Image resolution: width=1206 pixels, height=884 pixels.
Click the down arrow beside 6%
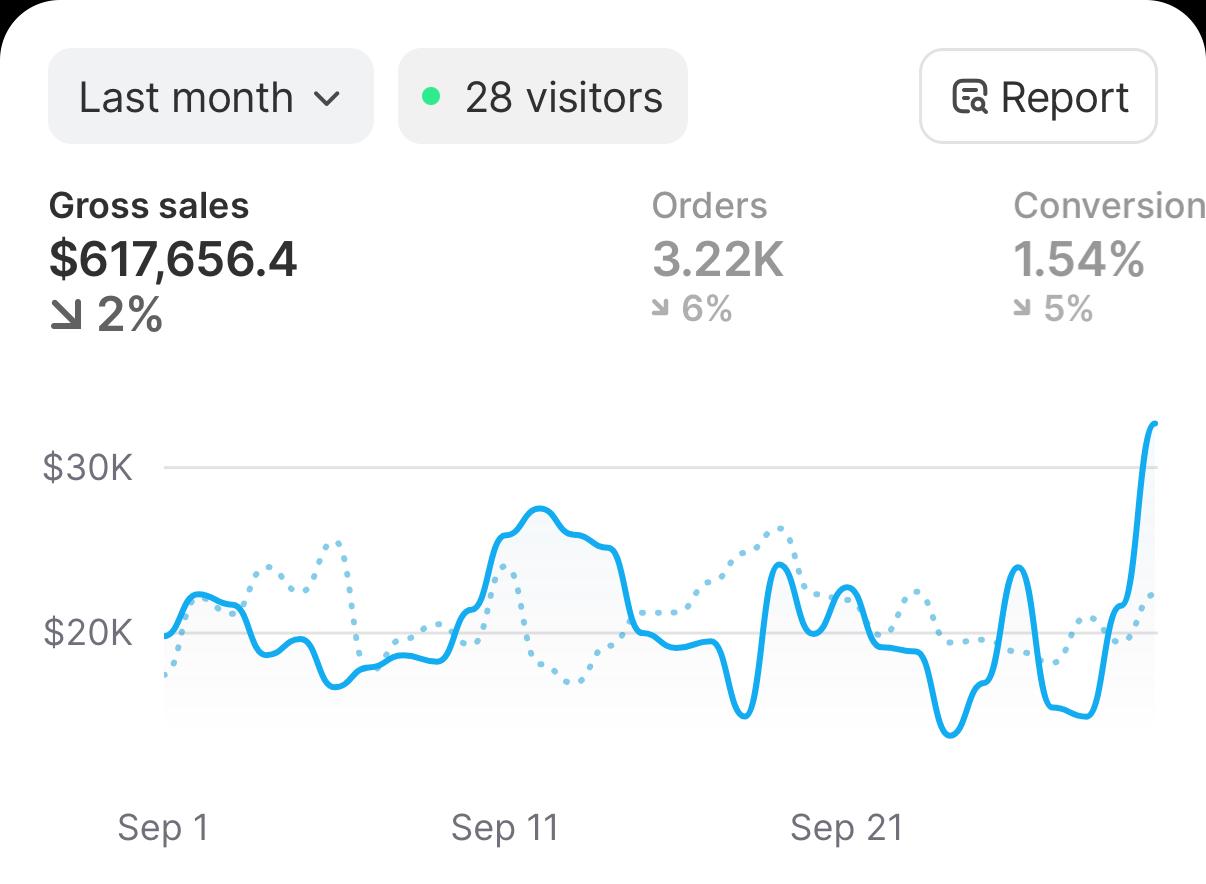(660, 310)
